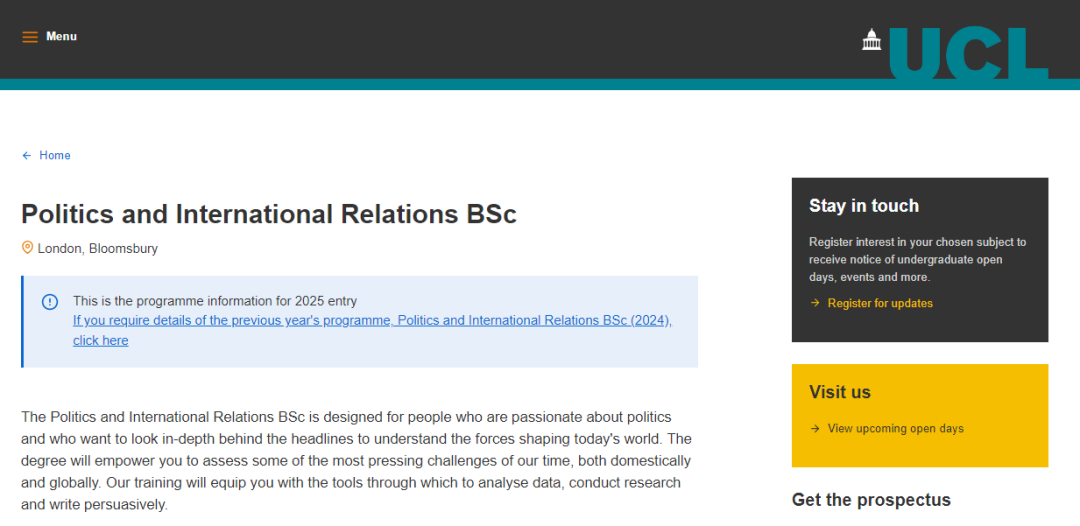
Task: Select the London, Bloomsbury location text
Action: tap(98, 249)
